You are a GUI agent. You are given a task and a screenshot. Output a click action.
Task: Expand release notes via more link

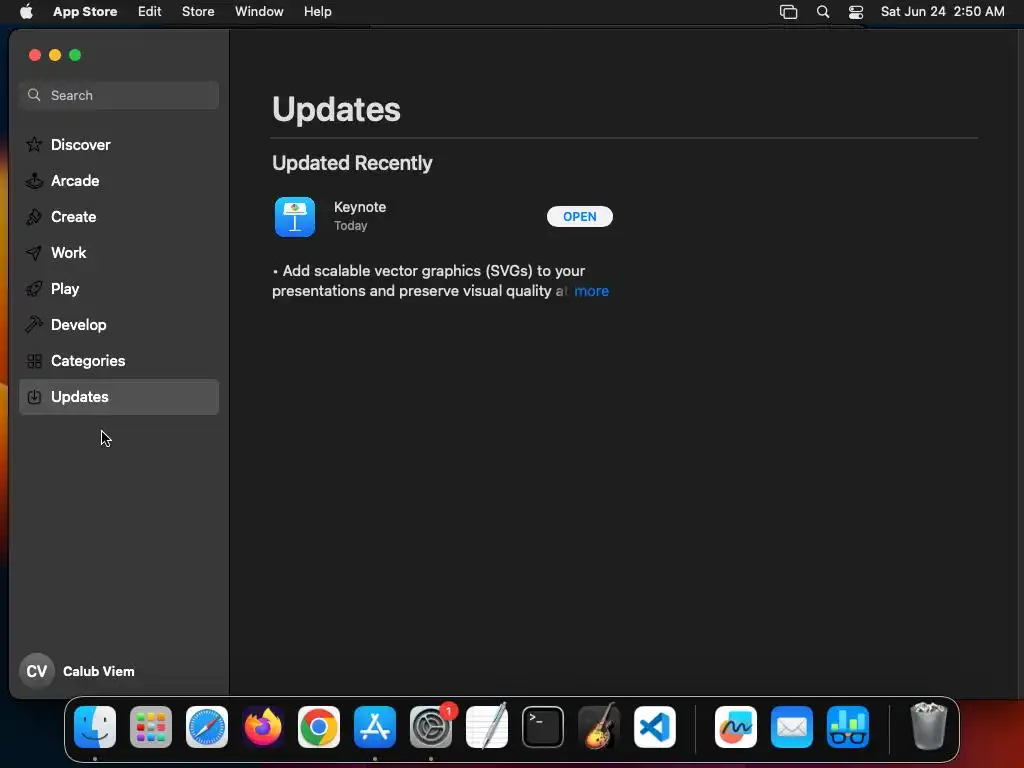click(x=592, y=291)
